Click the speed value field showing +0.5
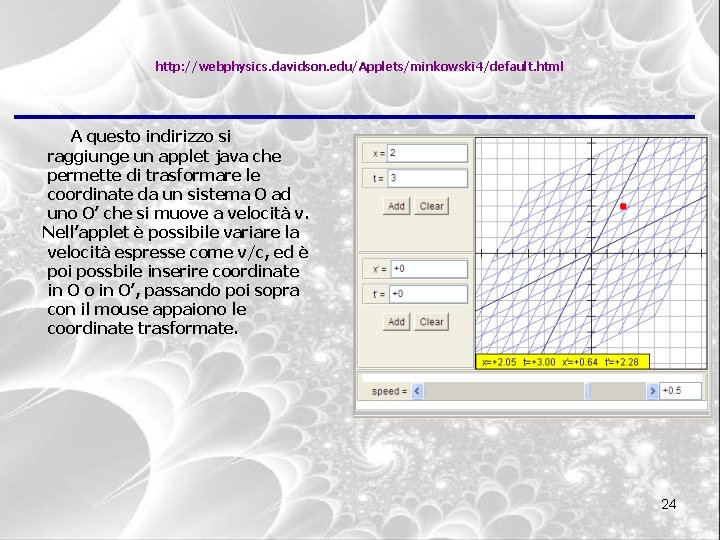Screen dimensions: 720x540 (x=681, y=391)
